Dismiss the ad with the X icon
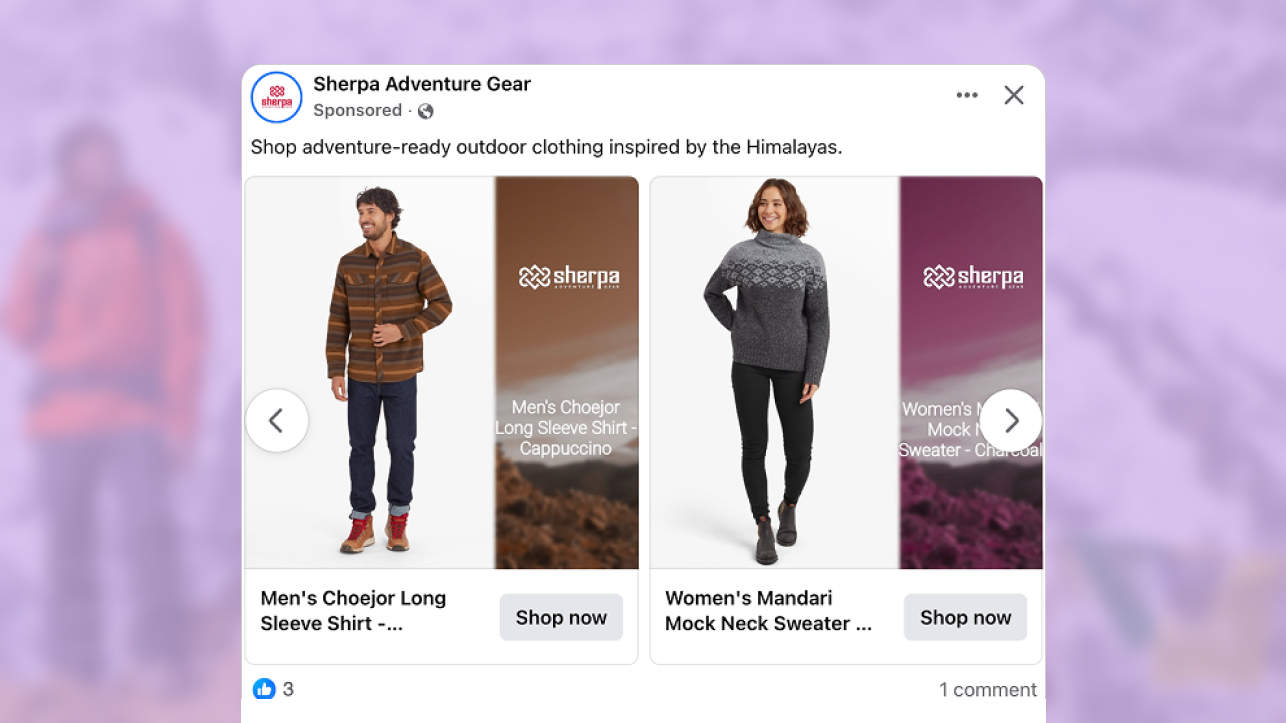The height and width of the screenshot is (723, 1286). coord(1014,95)
